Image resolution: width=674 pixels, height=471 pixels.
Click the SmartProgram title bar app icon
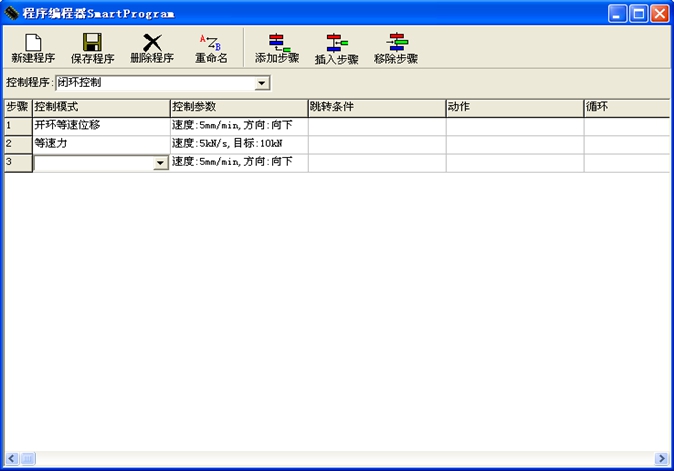[x=12, y=14]
